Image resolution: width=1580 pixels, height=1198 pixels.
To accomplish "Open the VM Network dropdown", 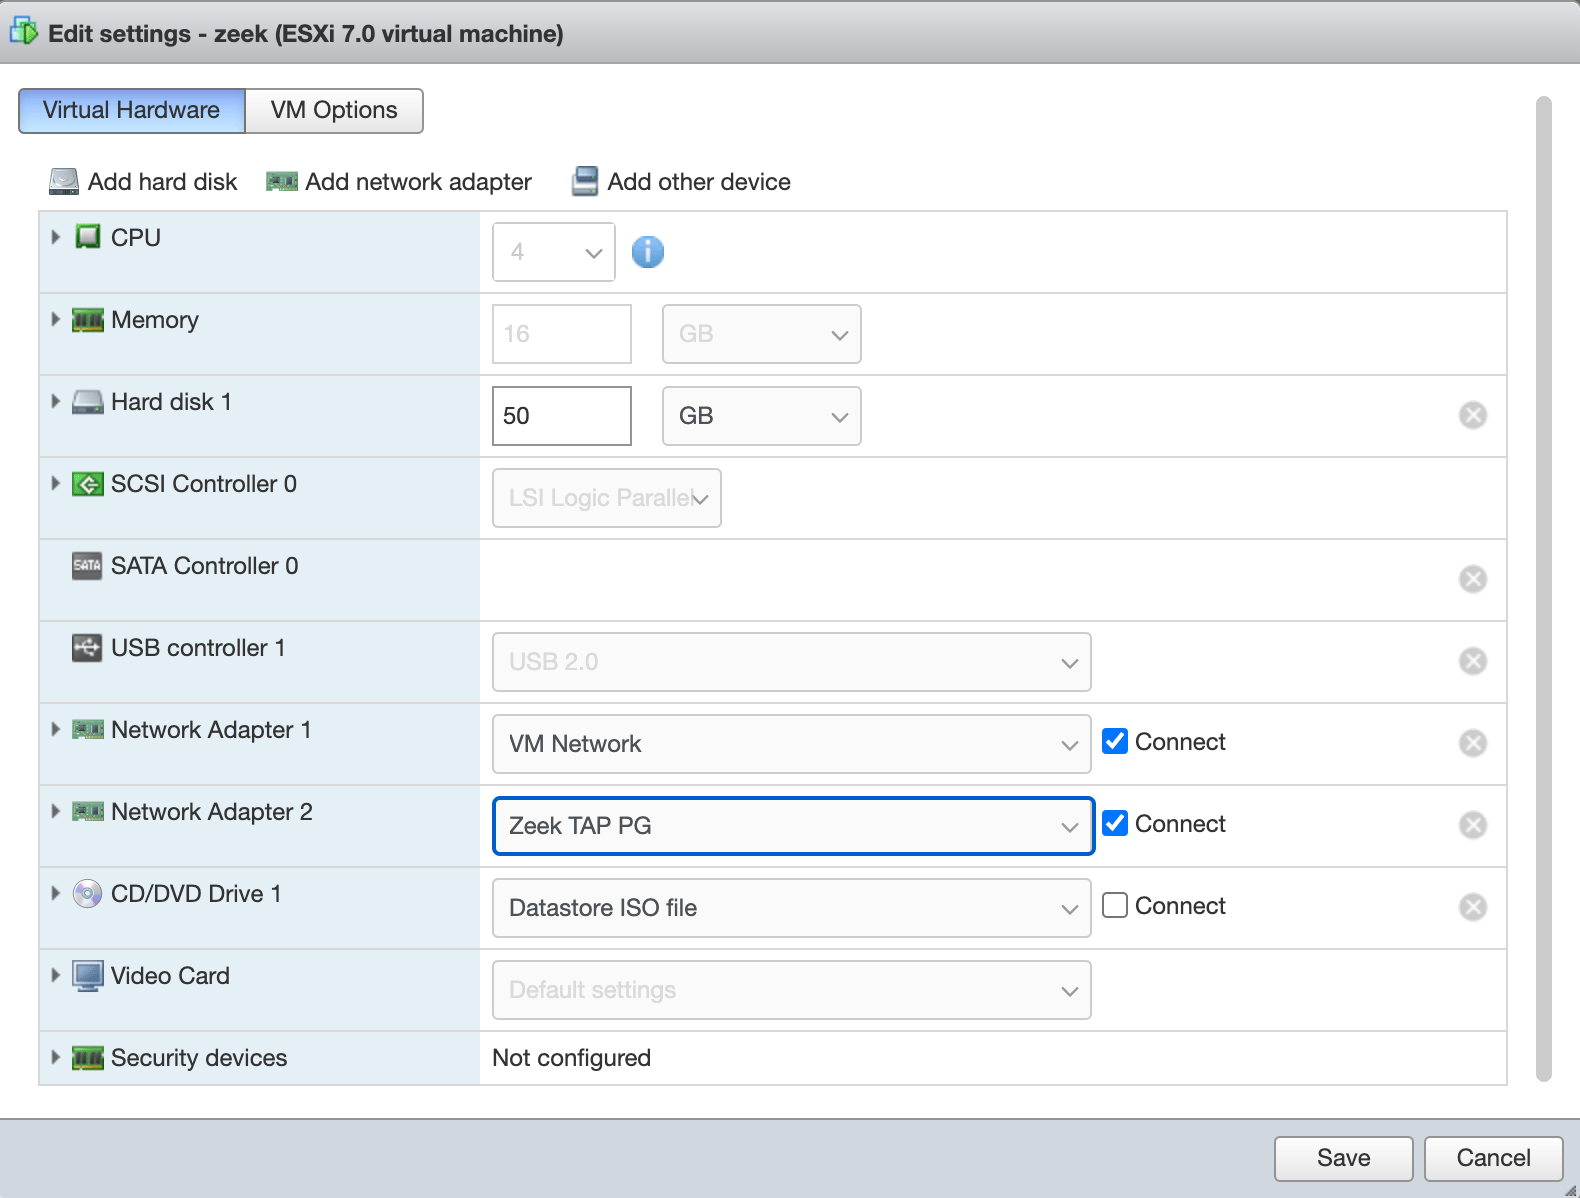I will pos(792,744).
